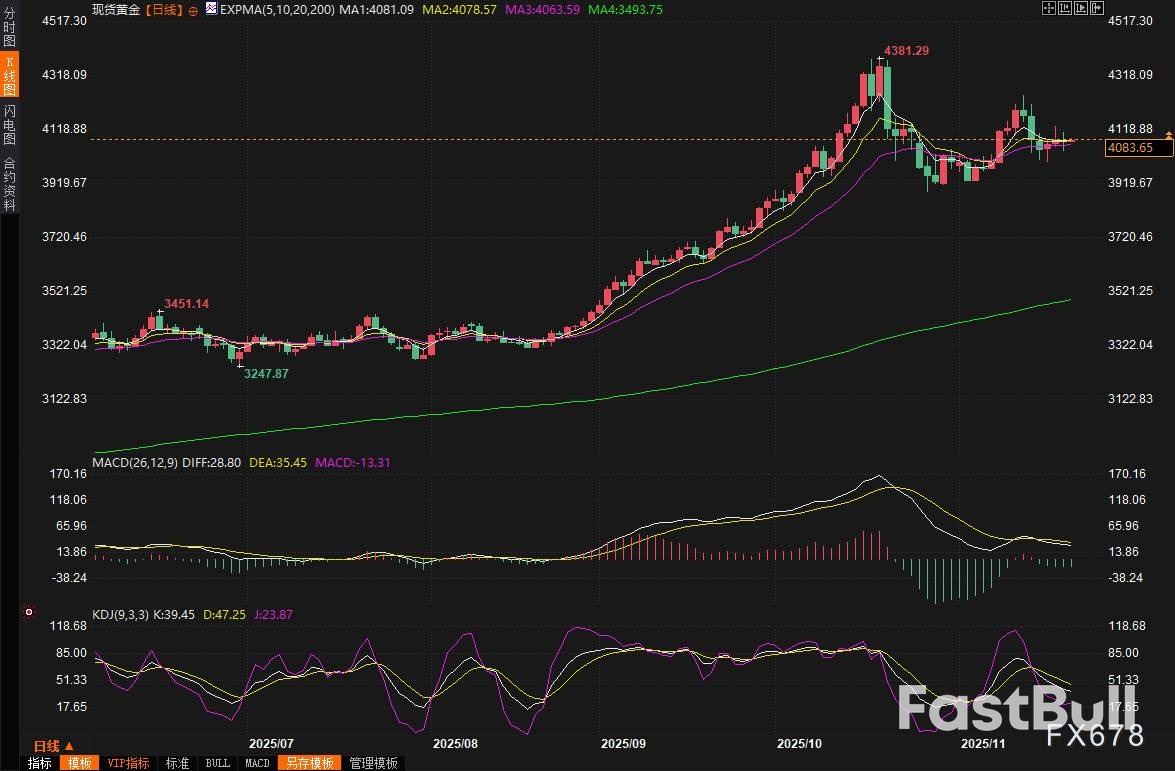Toggle the 模板 template mode button
The height and width of the screenshot is (771, 1175).
(78, 763)
